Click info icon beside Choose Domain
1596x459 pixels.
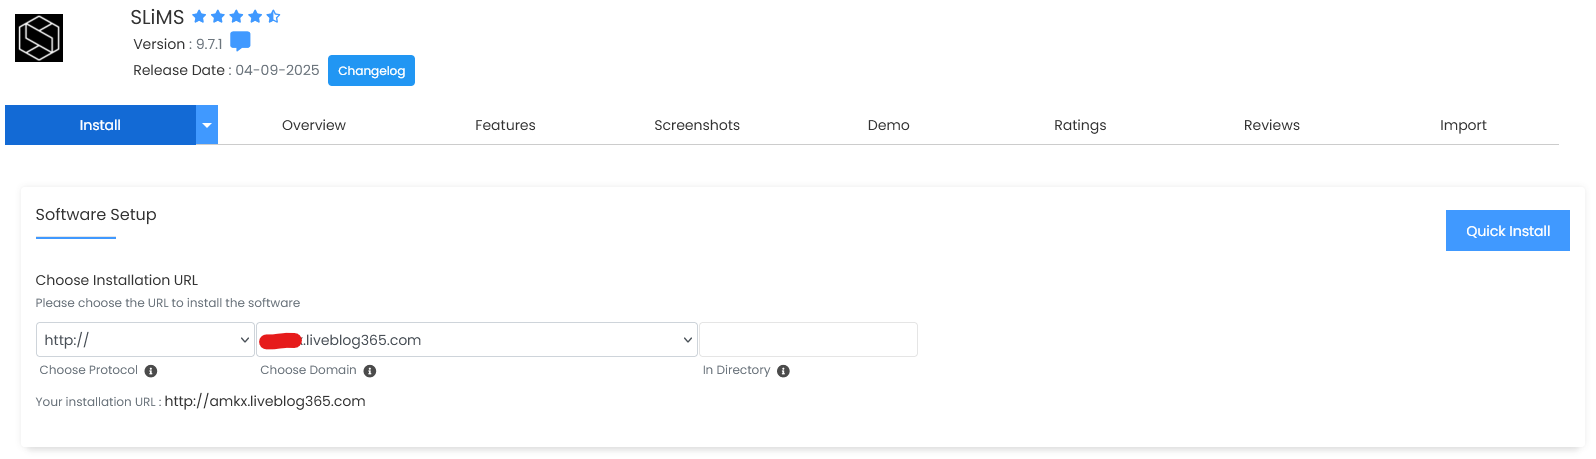point(370,371)
